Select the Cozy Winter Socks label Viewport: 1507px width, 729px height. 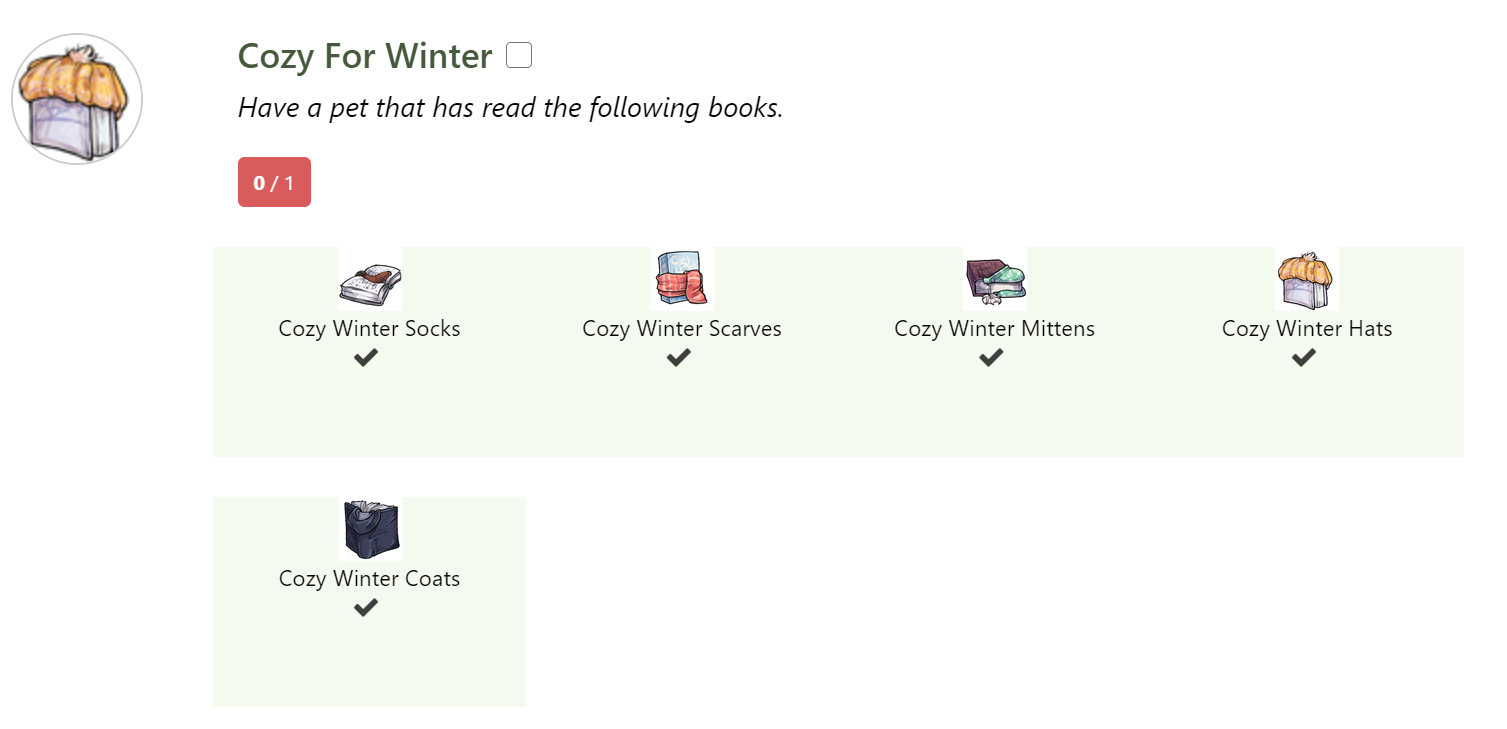click(370, 329)
